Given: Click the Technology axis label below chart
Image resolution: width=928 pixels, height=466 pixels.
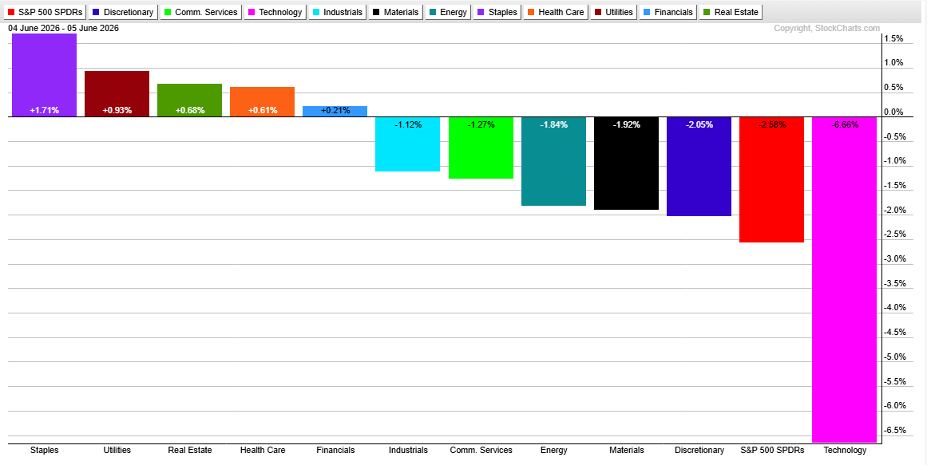Looking at the screenshot, I should (x=845, y=450).
